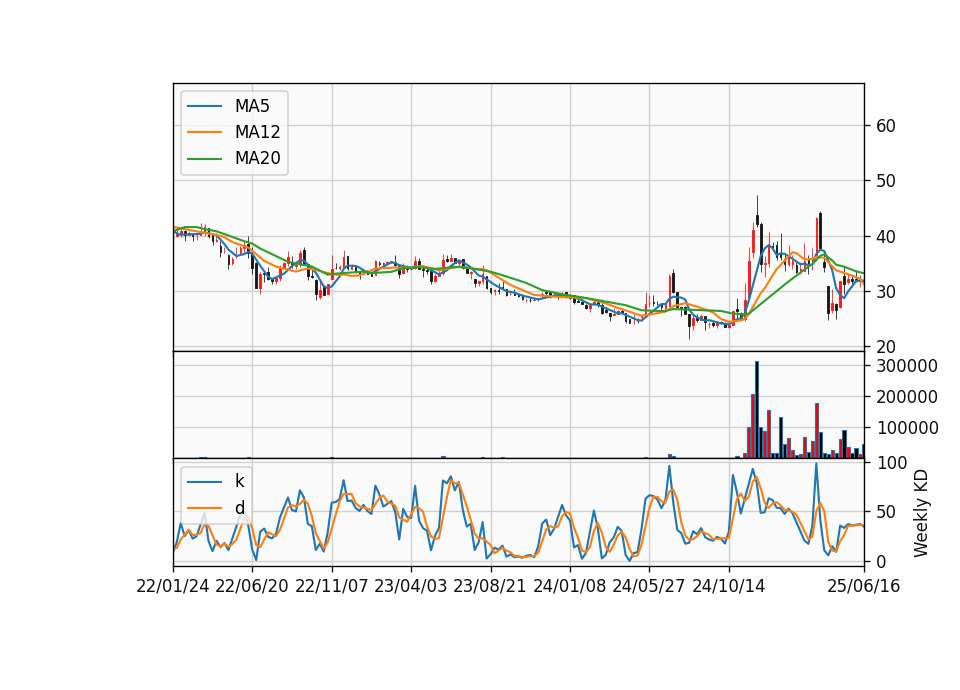Screen dimensions: 960x690
Task: Click the tallest volume bar above 300000
Action: tap(757, 410)
